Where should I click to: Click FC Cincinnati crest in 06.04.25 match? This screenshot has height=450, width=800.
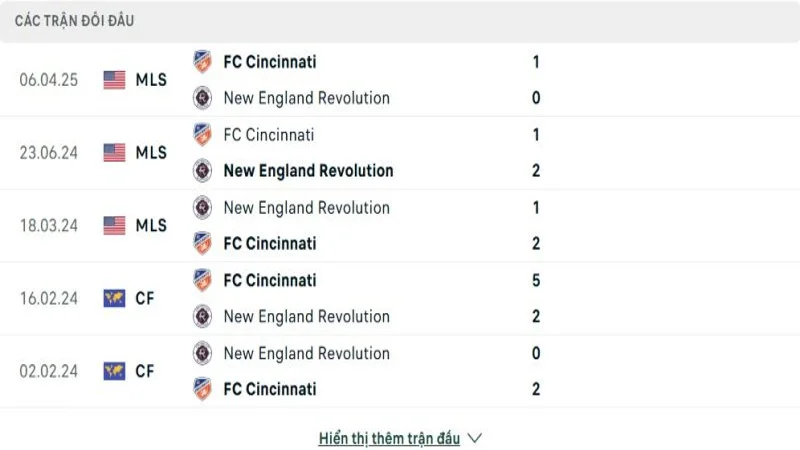click(202, 62)
